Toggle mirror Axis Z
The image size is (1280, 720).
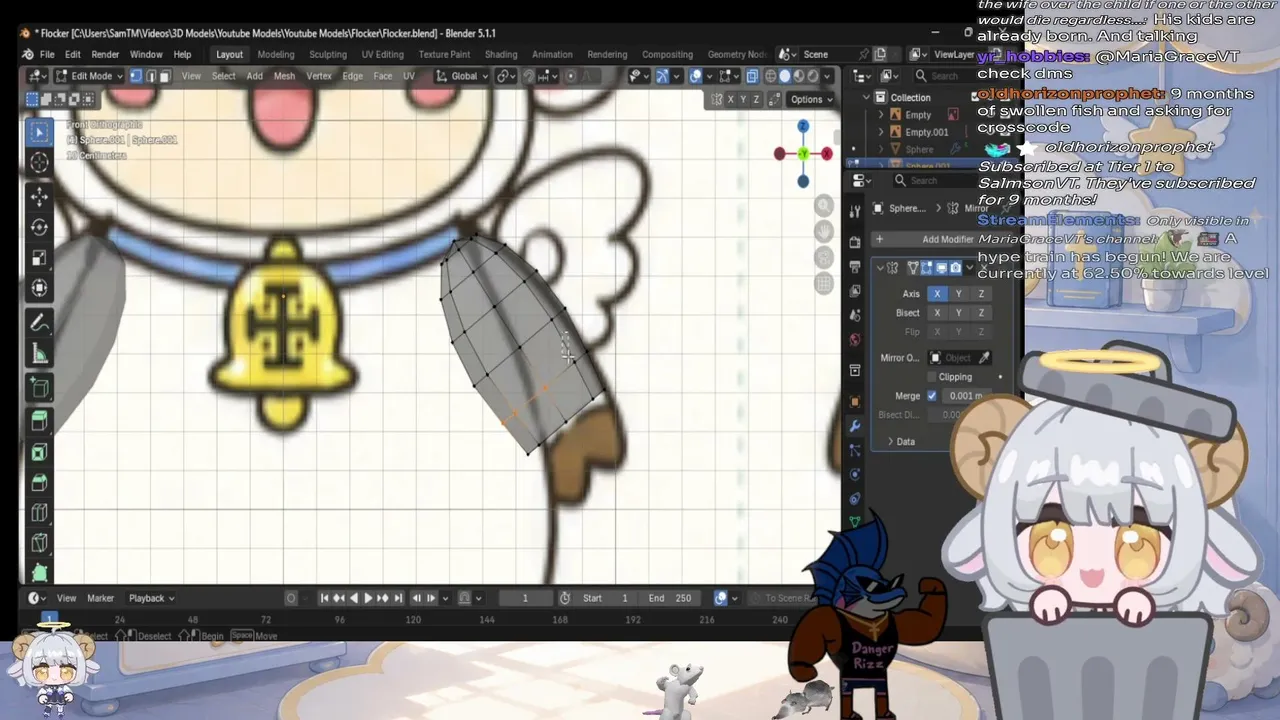pos(981,294)
